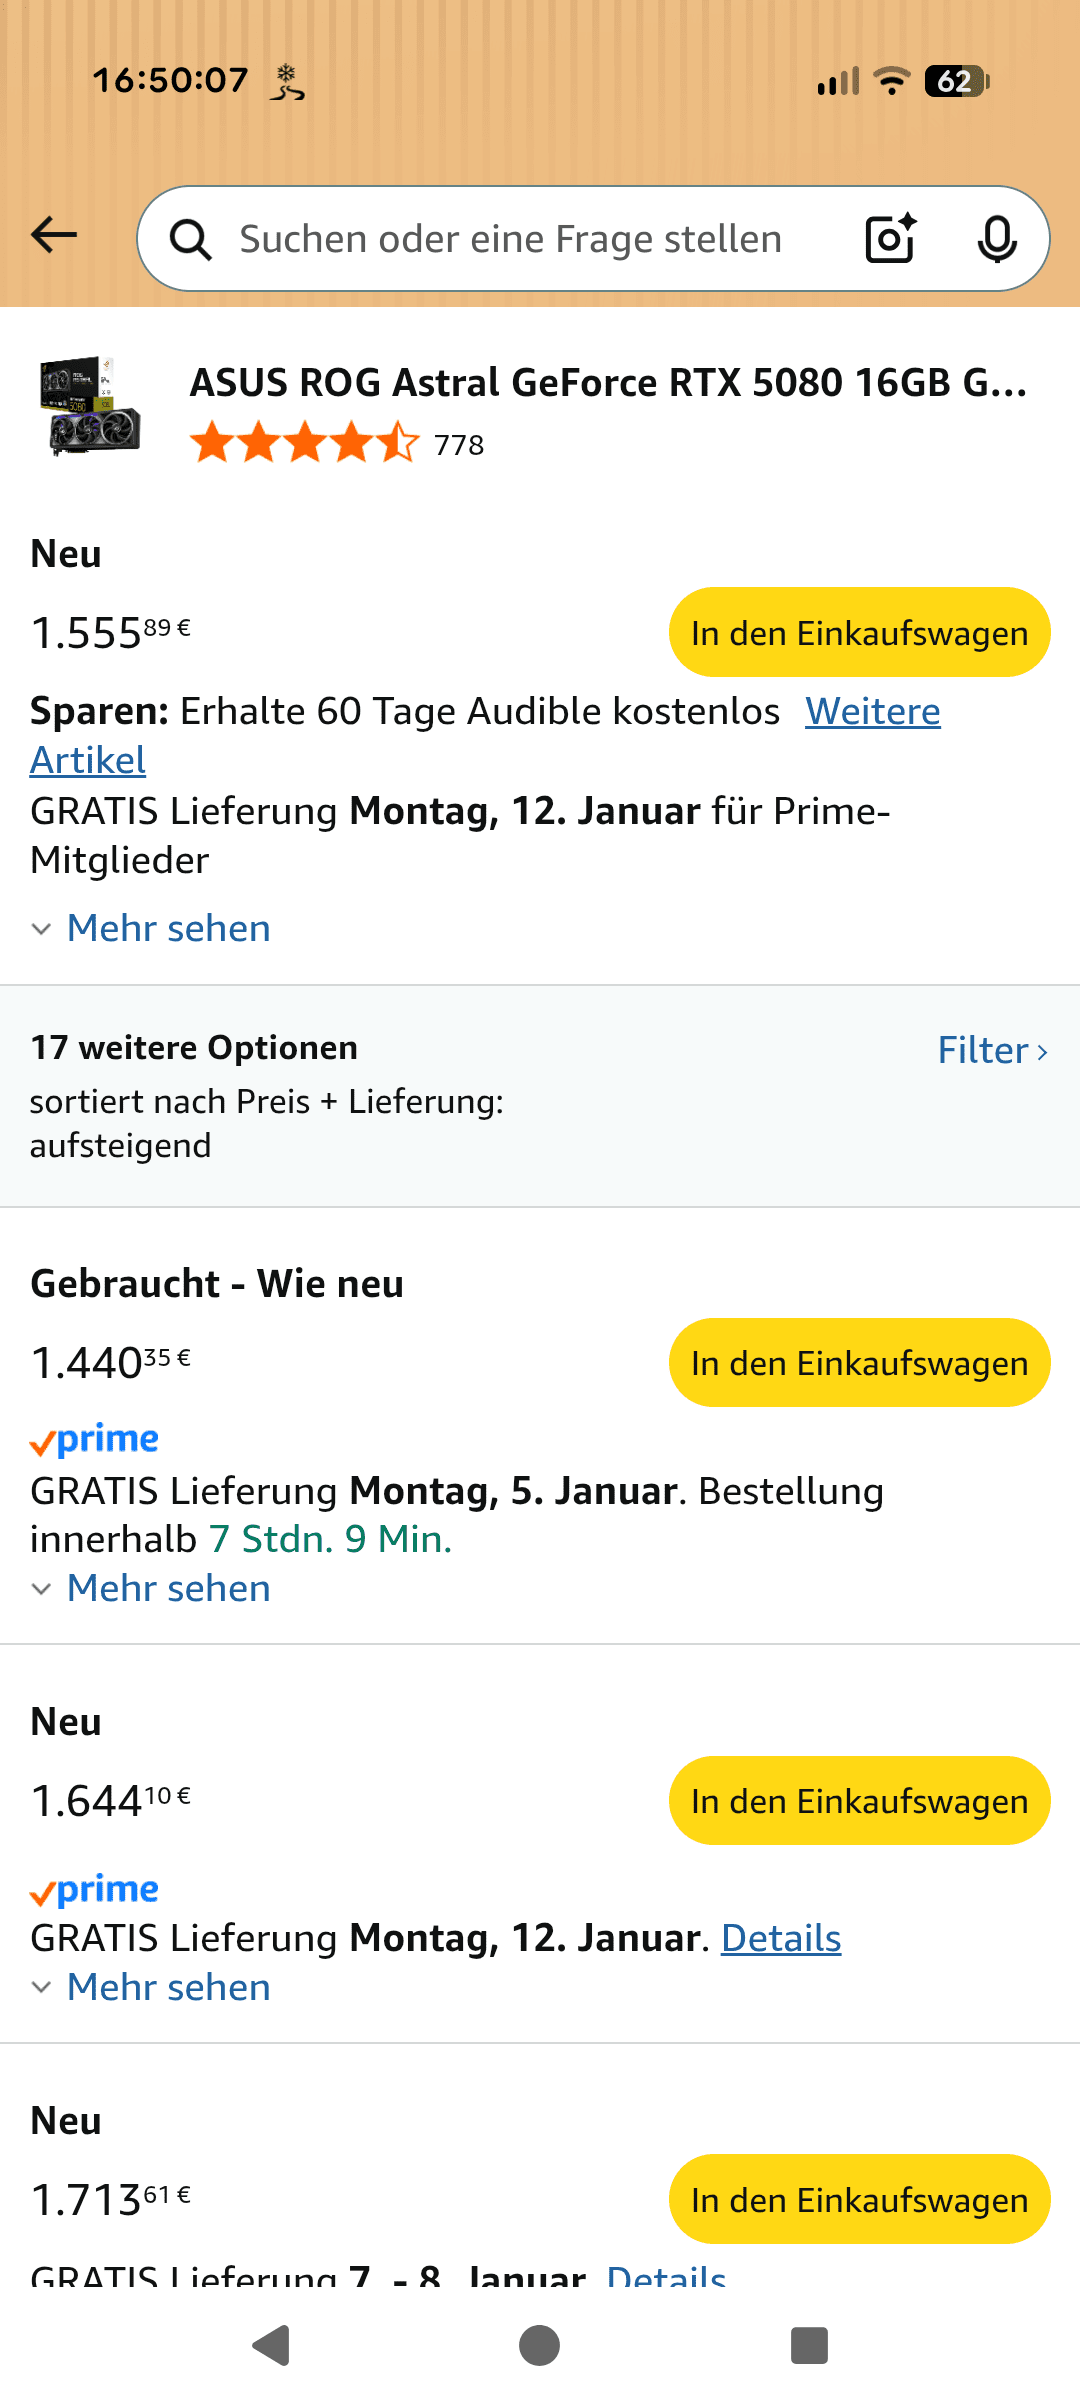Open the Filter options

point(992,1051)
